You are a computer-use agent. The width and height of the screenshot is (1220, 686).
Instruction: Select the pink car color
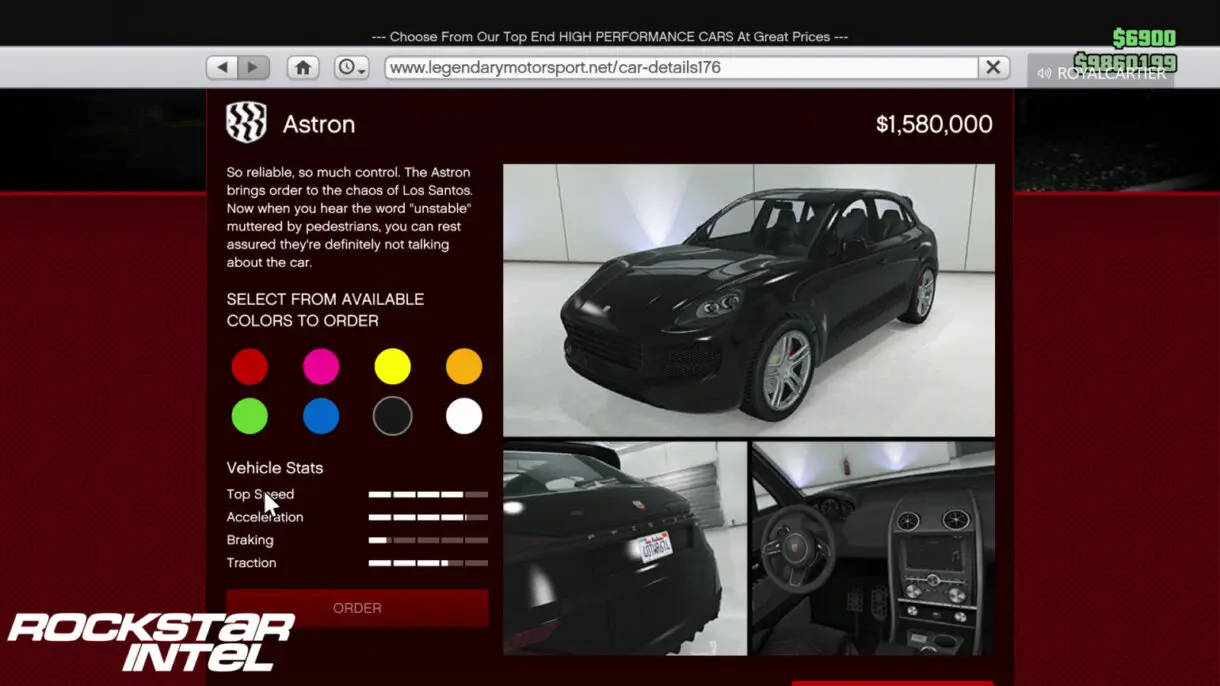pyautogui.click(x=321, y=367)
